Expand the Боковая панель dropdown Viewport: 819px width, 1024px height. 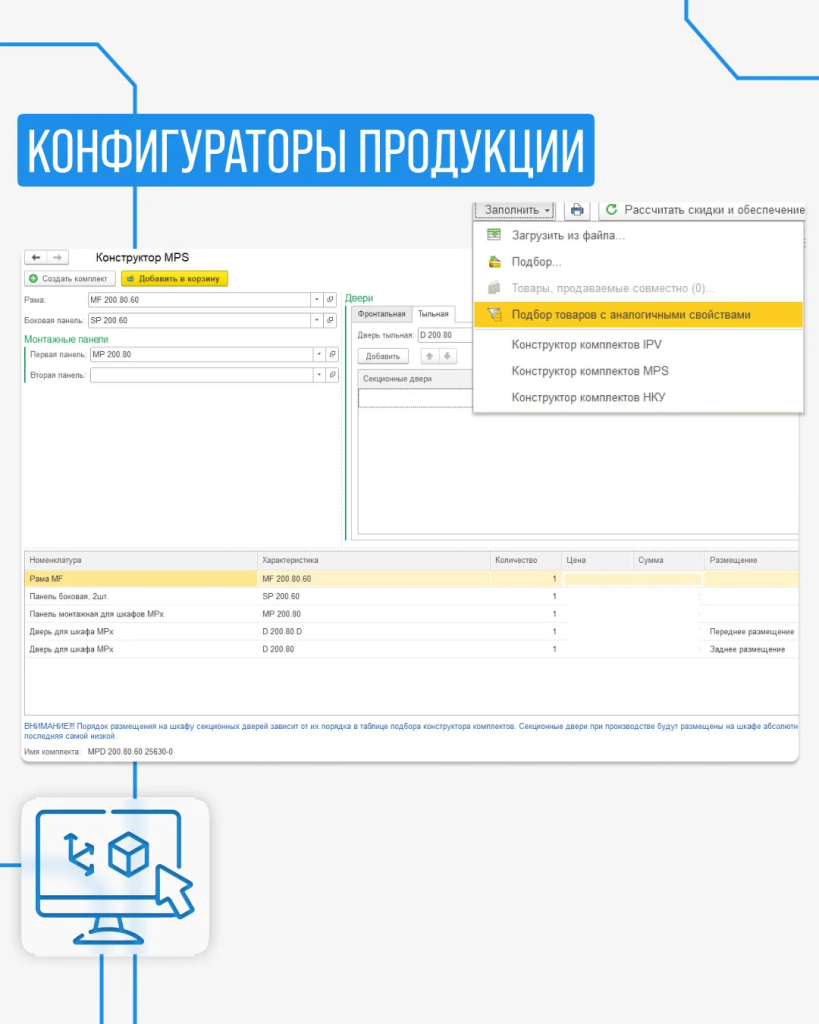(317, 320)
